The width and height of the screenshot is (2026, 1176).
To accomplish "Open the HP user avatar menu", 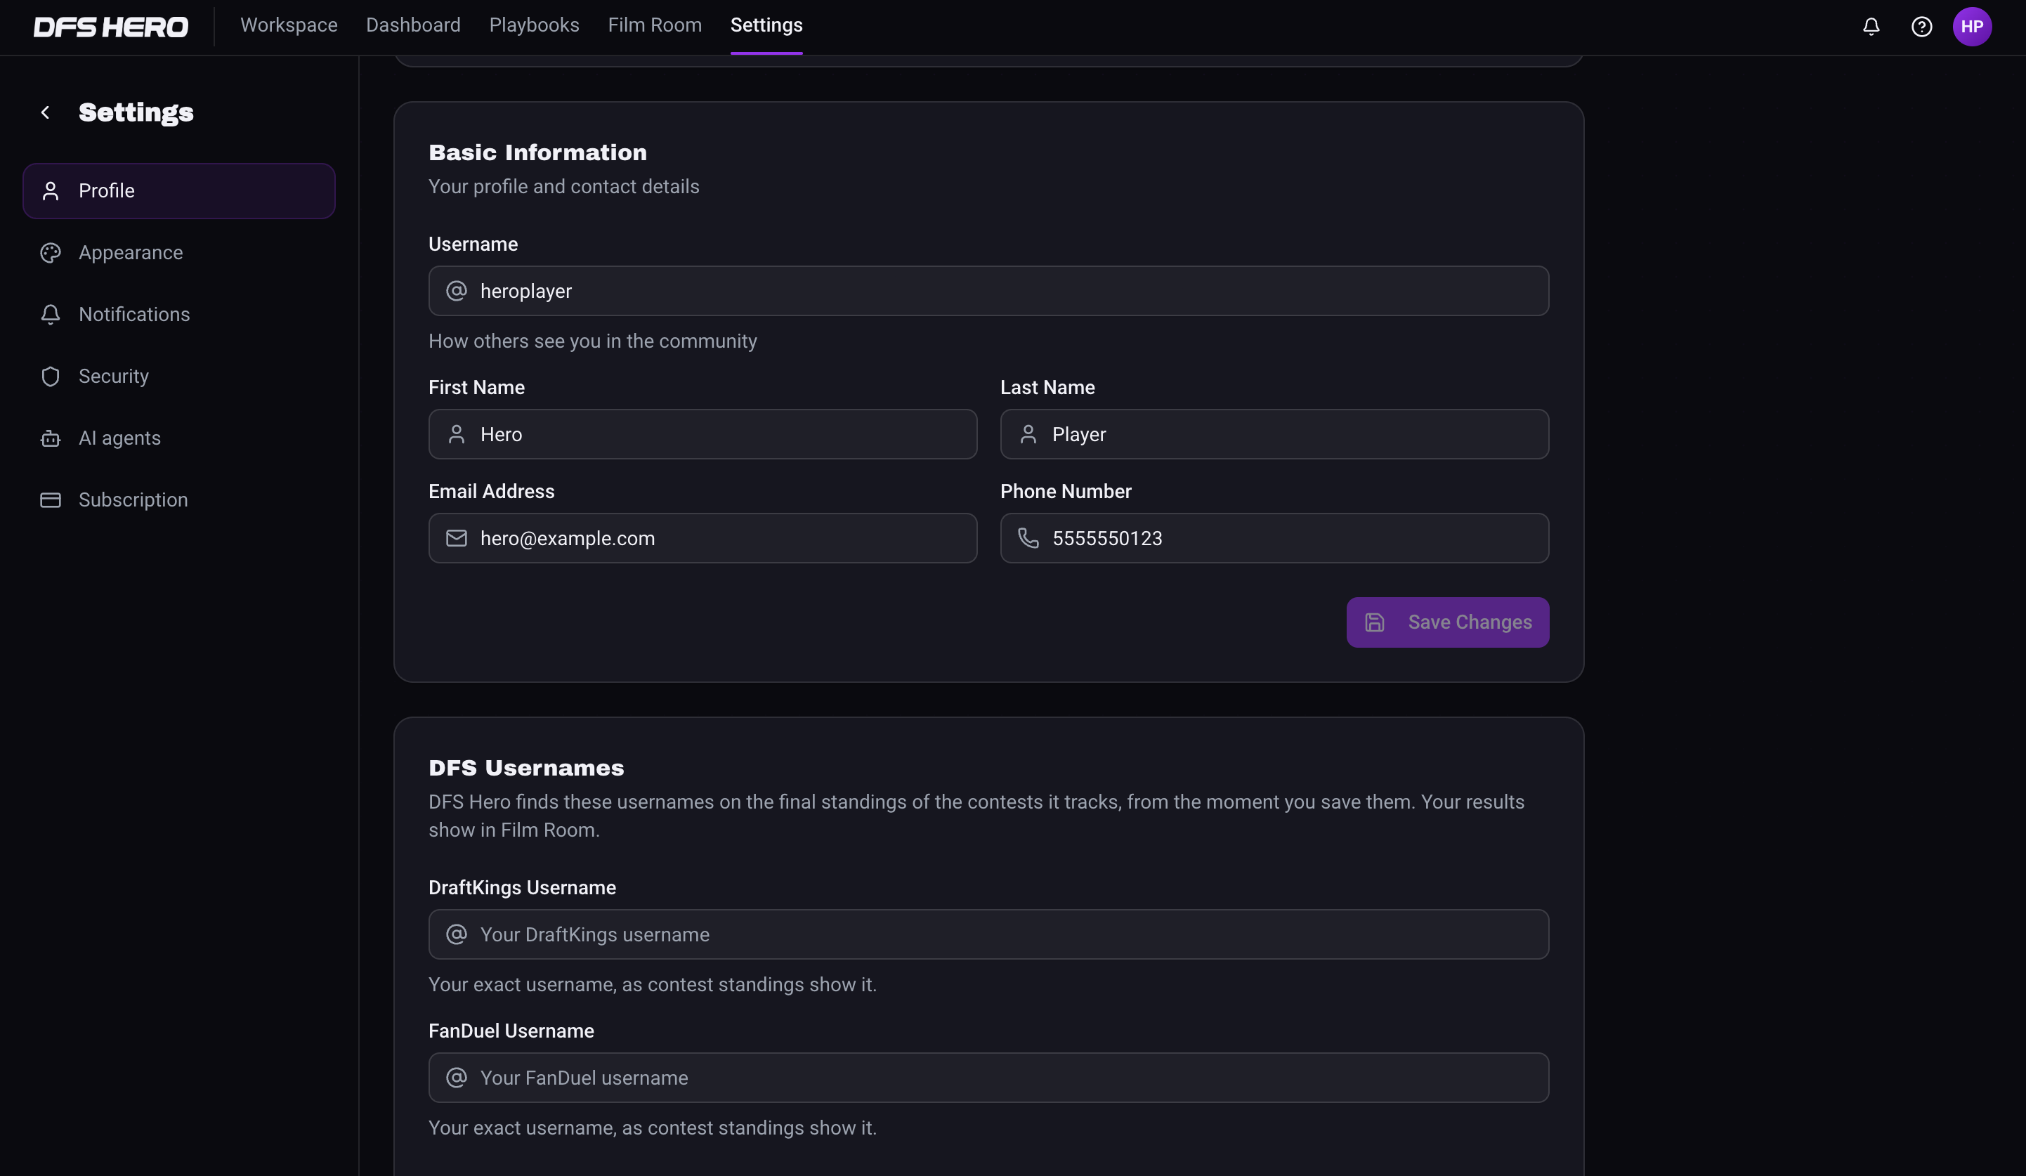I will (x=1972, y=27).
